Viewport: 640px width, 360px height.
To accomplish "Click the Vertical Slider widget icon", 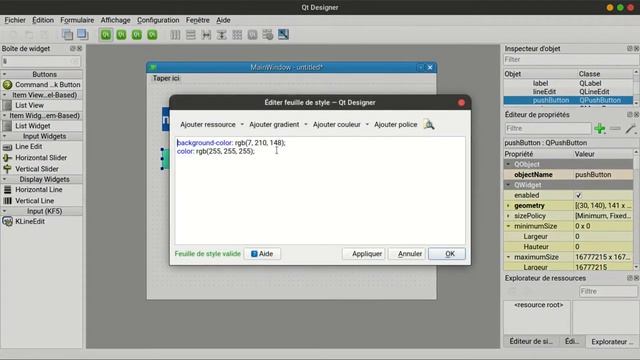I will [7, 169].
